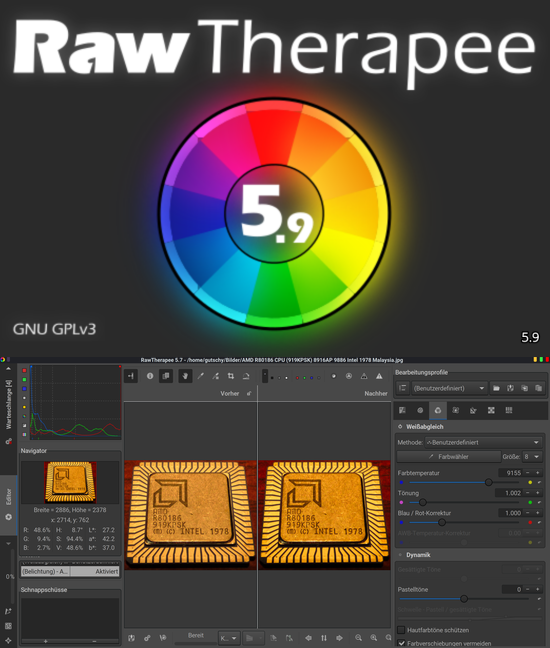The image size is (550, 648).
Task: Toggle luminance (white) histogram display
Action: pos(24,398)
